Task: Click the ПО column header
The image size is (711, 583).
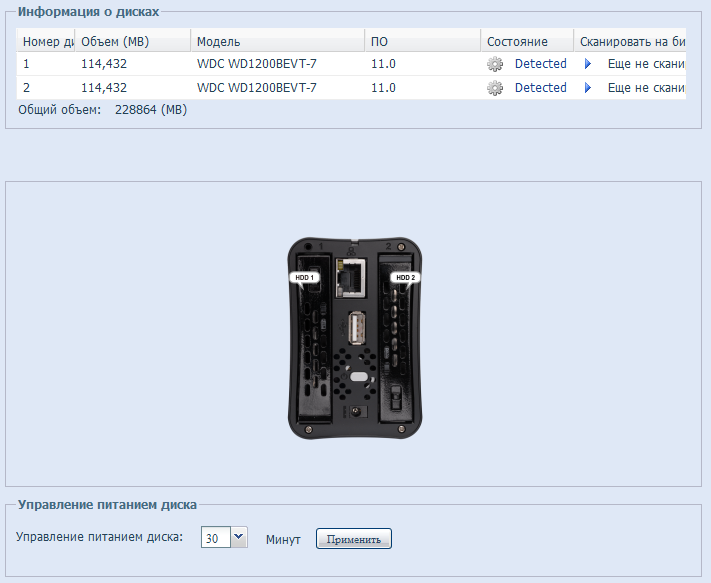Action: click(423, 41)
